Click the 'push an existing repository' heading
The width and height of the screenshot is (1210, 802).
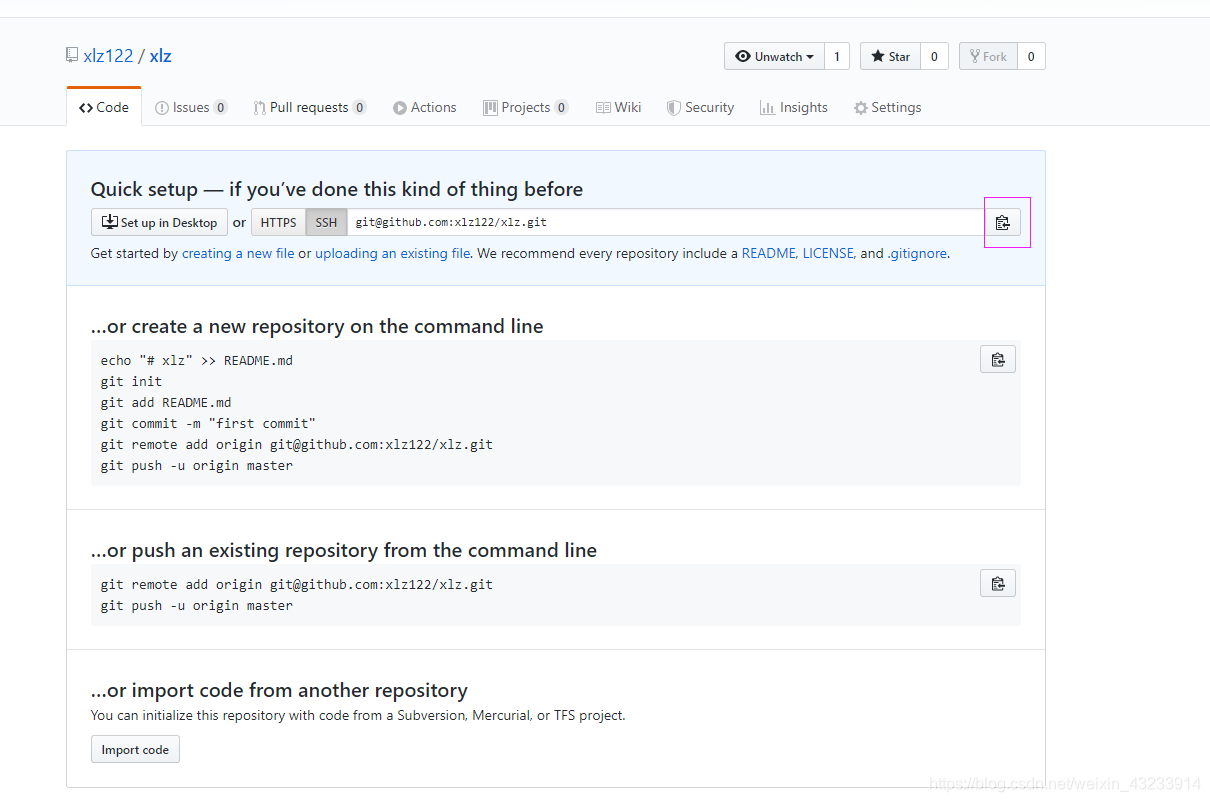[x=344, y=550]
